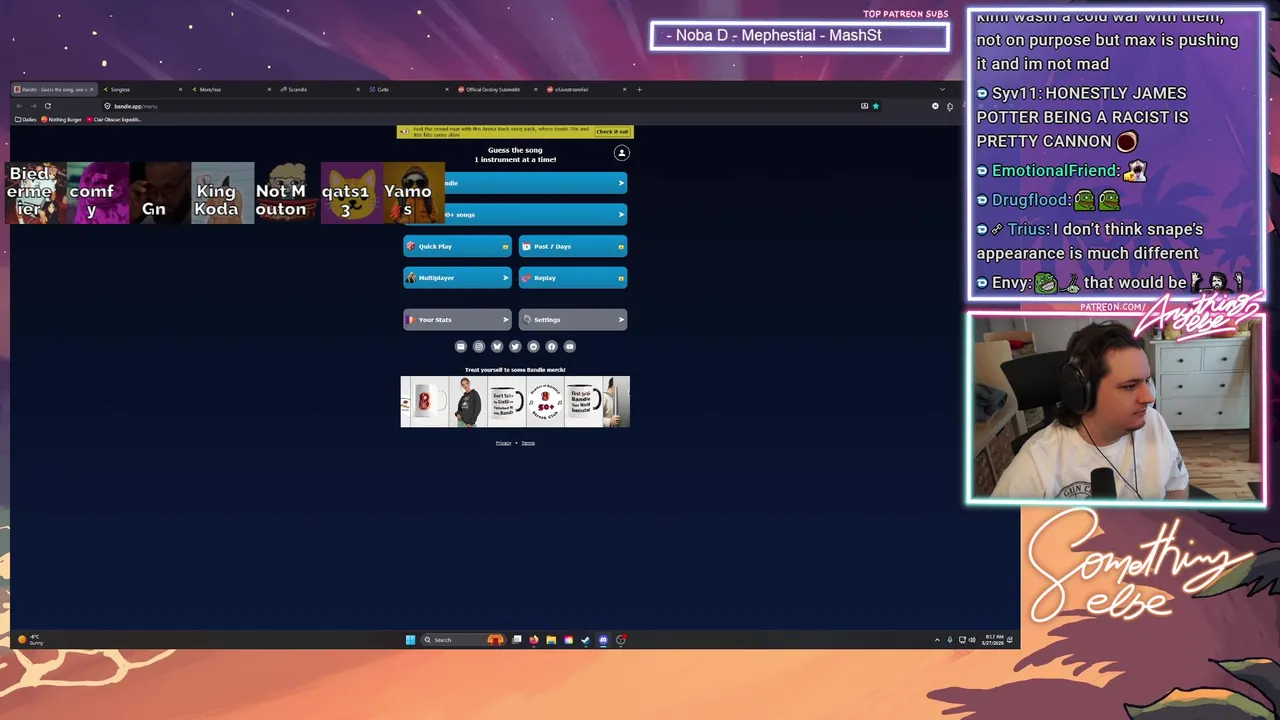Open the Instagram social icon
This screenshot has height=720, width=1280.
click(x=479, y=347)
